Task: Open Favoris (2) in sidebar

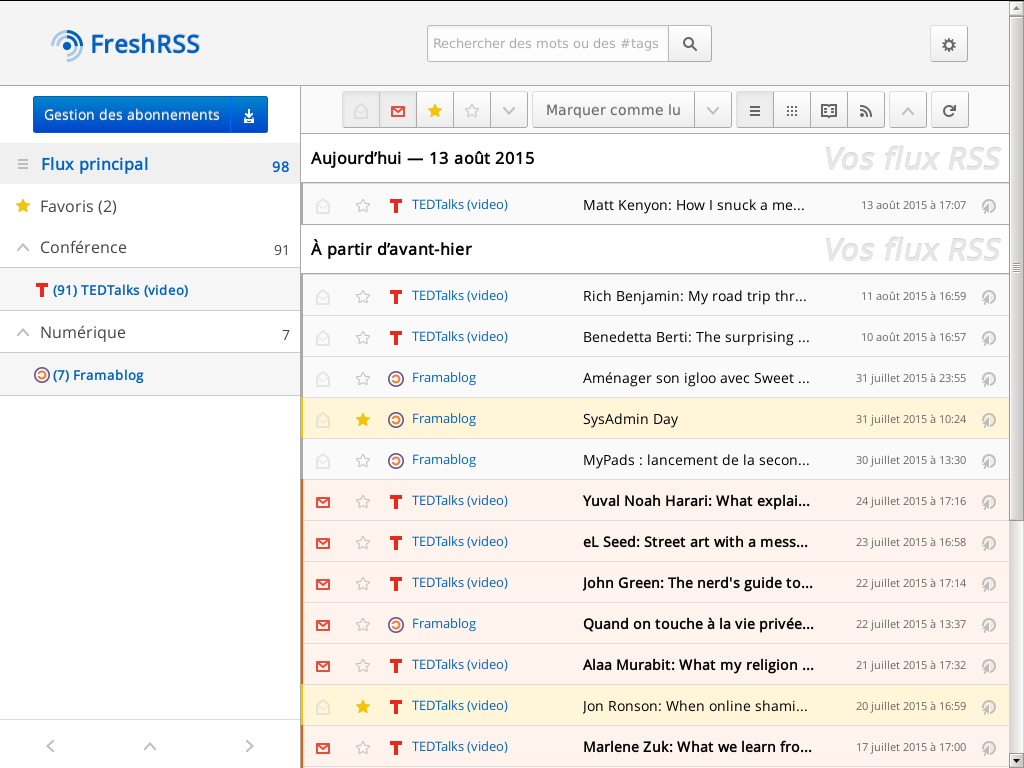Action: coord(78,206)
